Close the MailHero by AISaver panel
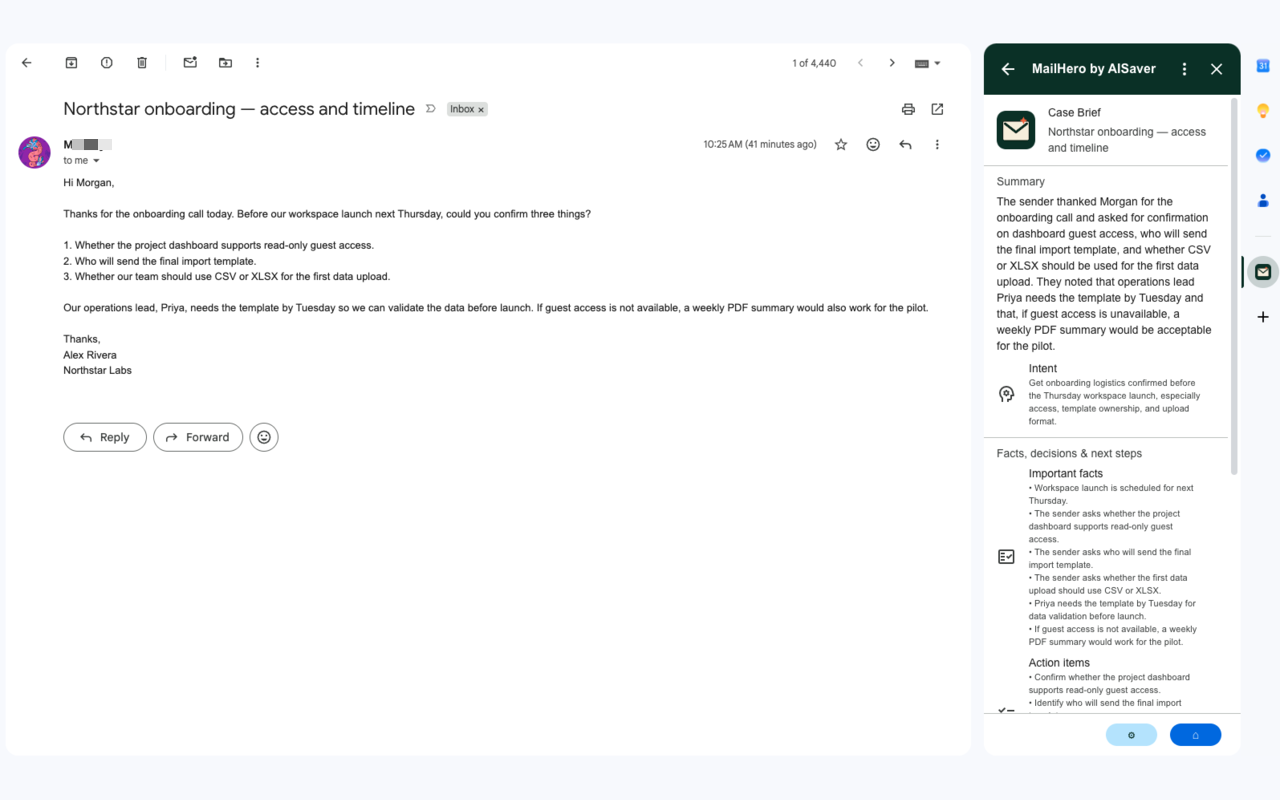The height and width of the screenshot is (800, 1280). [1216, 69]
